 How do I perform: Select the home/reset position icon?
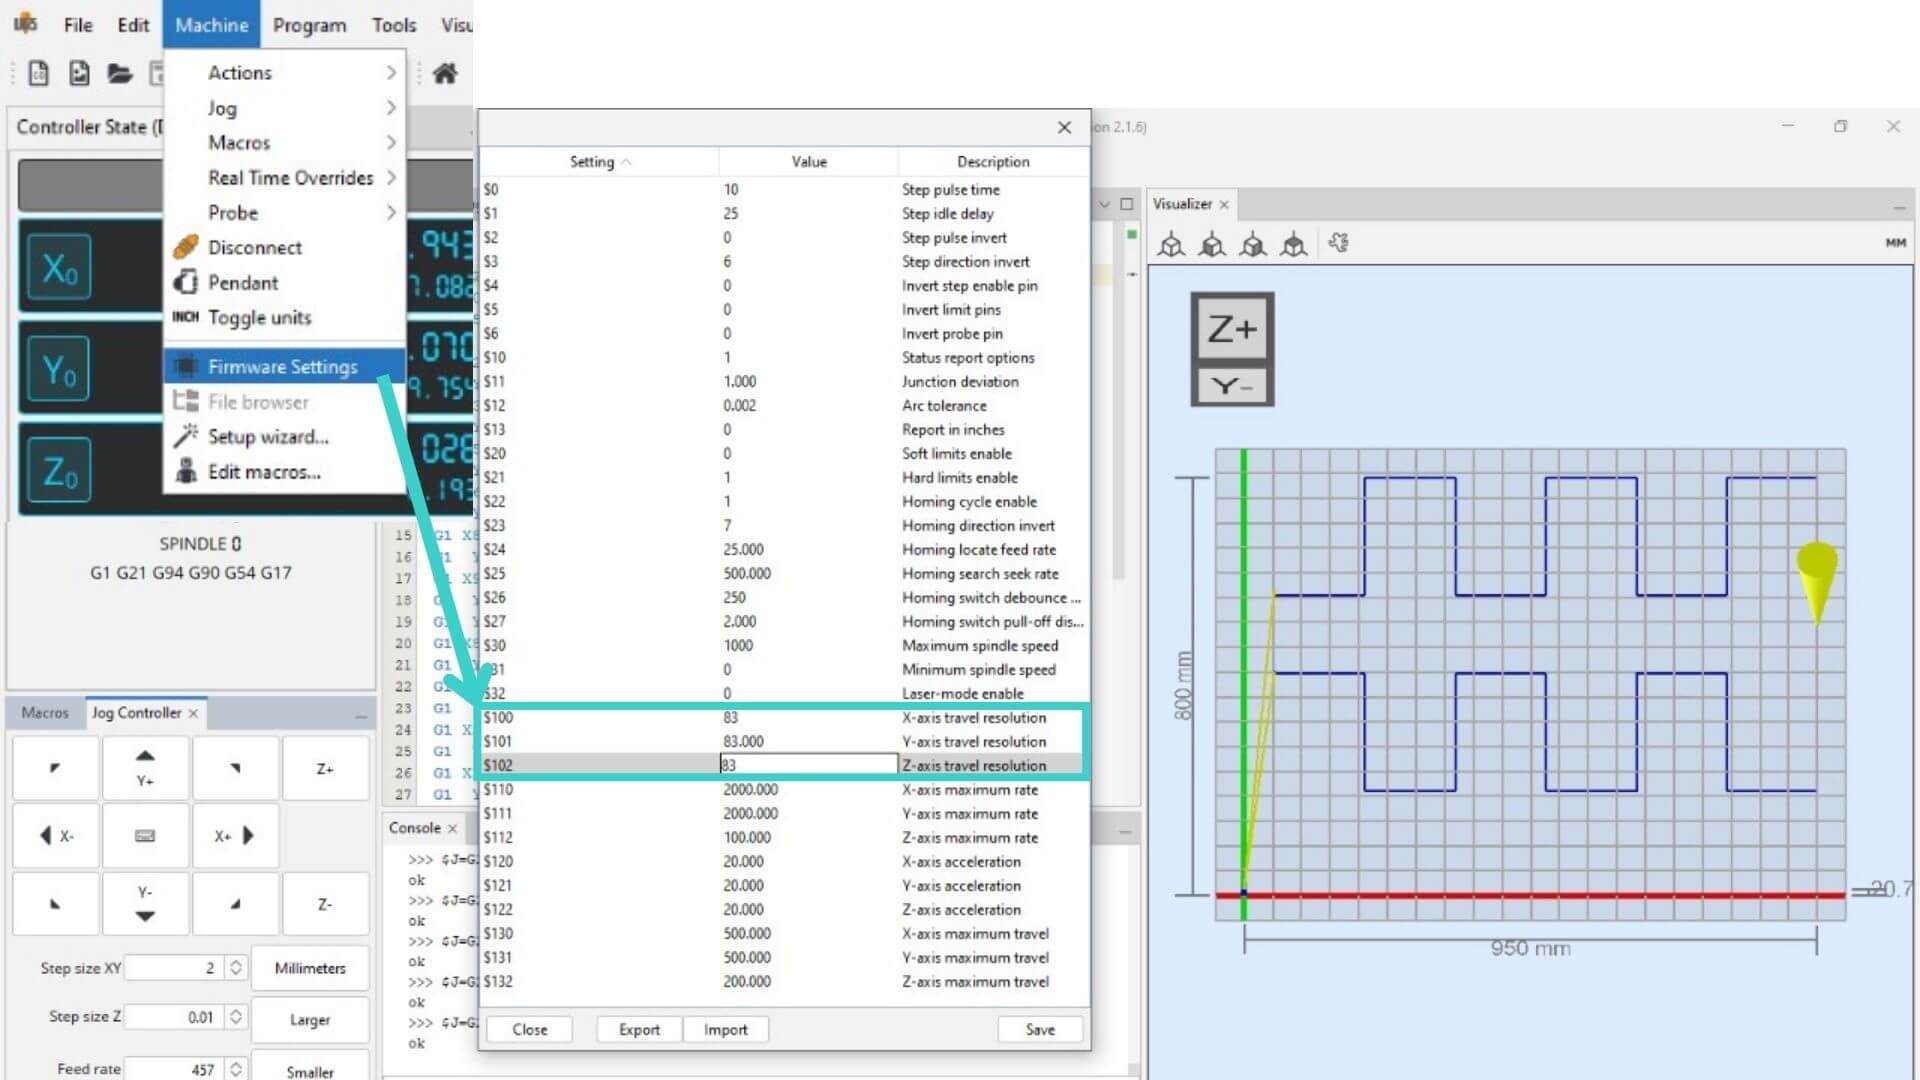[446, 73]
